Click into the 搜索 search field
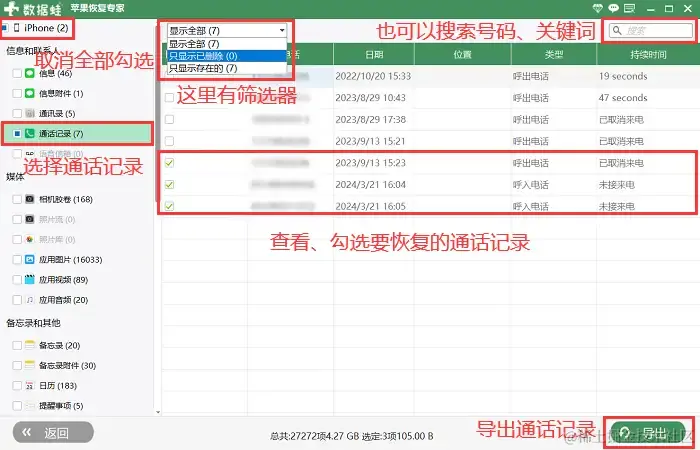 click(651, 30)
